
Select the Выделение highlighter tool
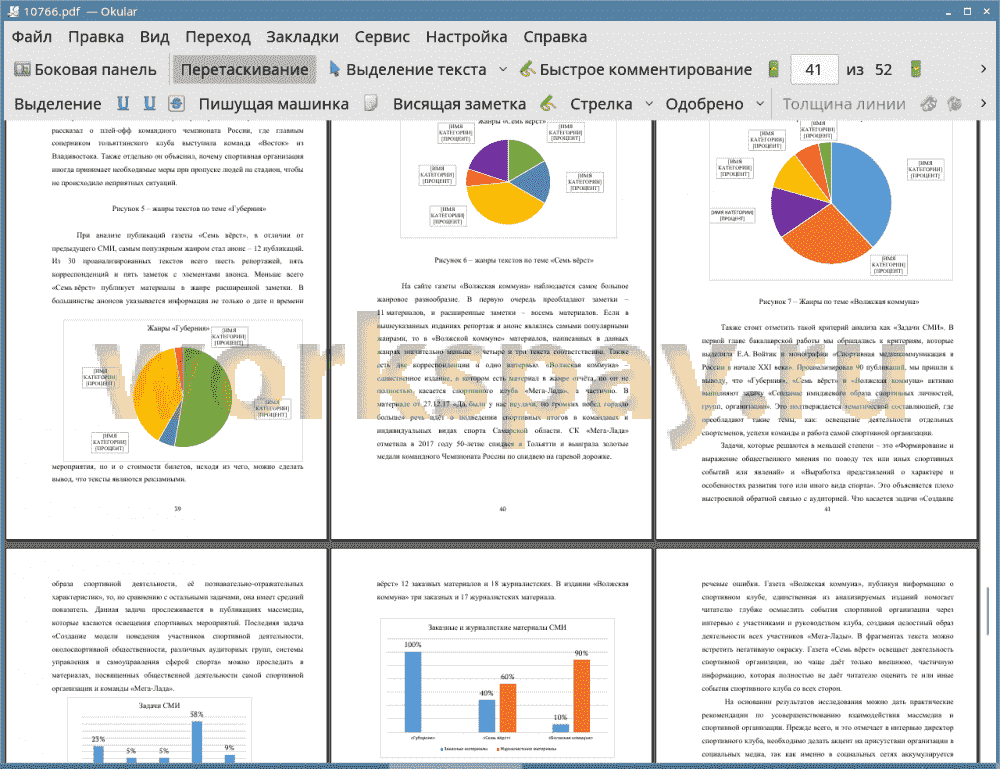pos(57,104)
